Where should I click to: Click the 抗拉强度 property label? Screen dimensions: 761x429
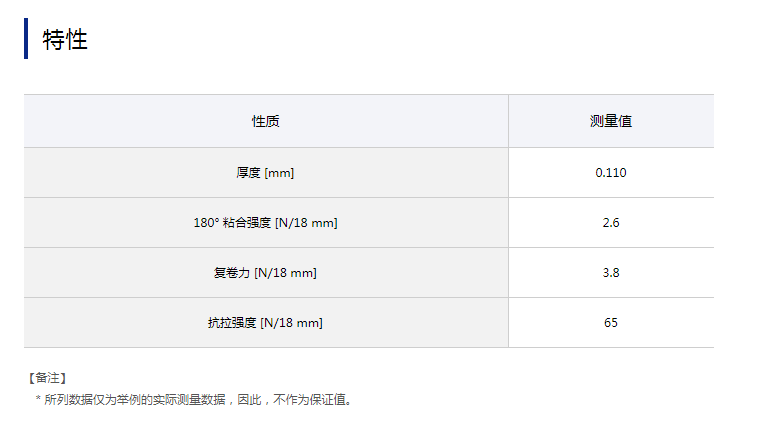point(231,322)
